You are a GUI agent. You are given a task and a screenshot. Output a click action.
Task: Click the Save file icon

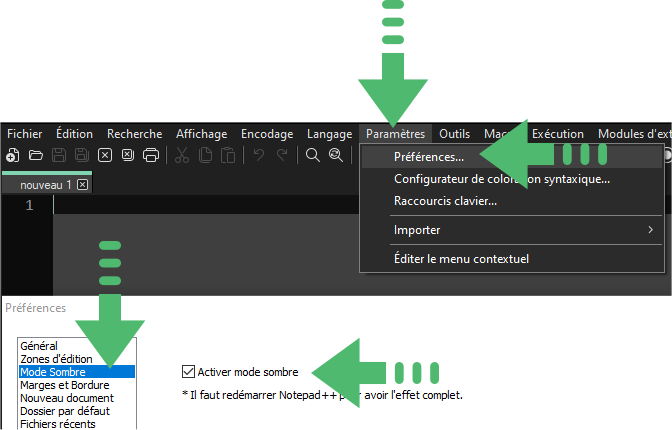(x=59, y=155)
